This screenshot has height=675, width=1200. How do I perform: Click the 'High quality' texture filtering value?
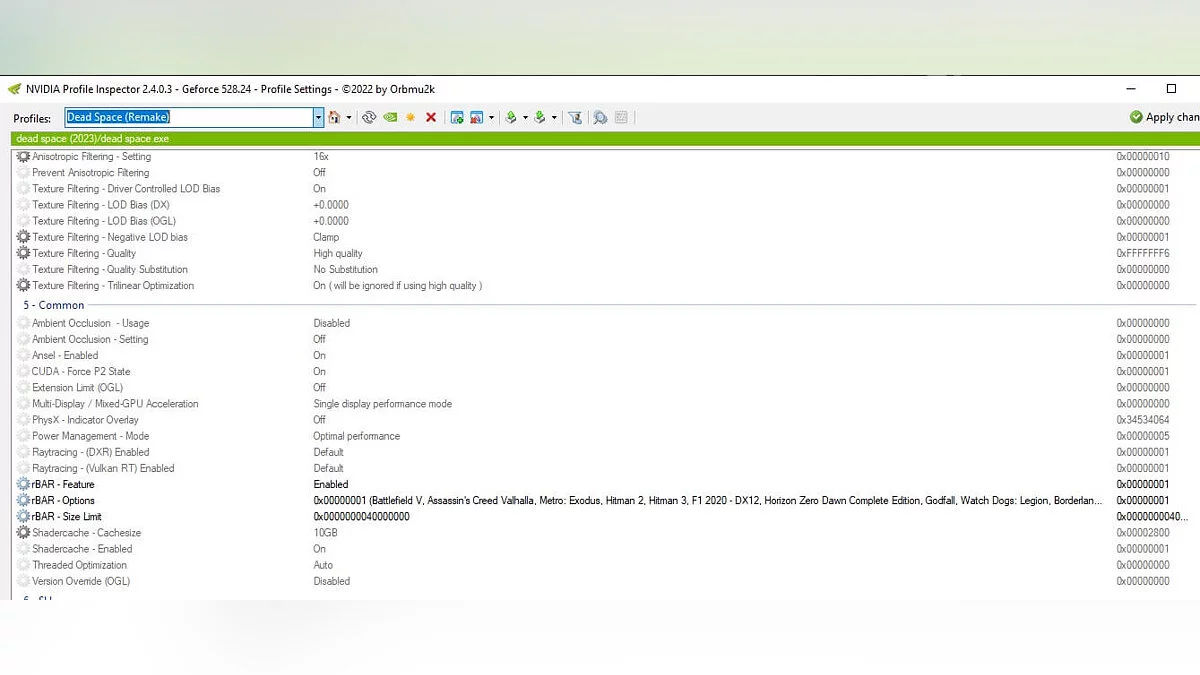(x=338, y=253)
